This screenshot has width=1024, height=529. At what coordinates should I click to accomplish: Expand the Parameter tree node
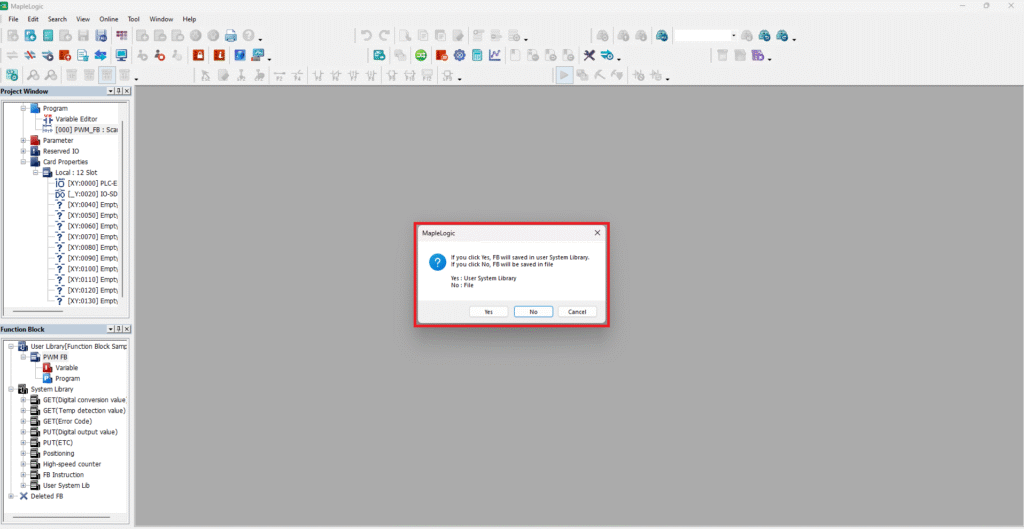(x=24, y=140)
